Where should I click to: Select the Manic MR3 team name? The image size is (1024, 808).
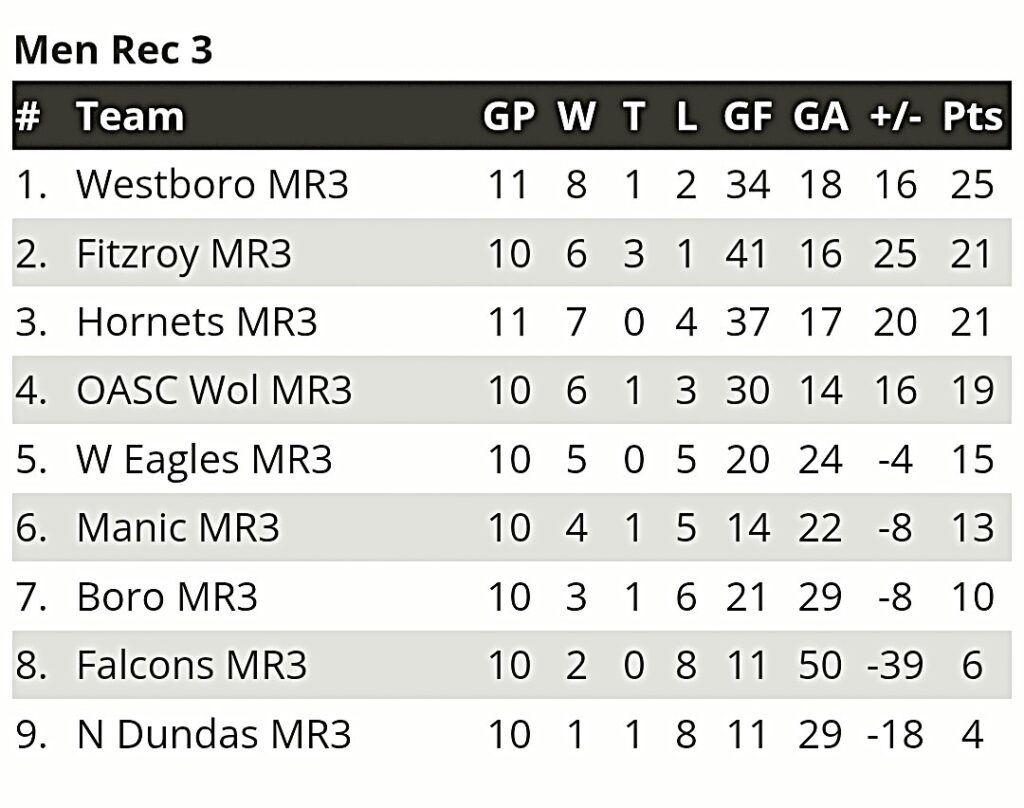coord(178,528)
